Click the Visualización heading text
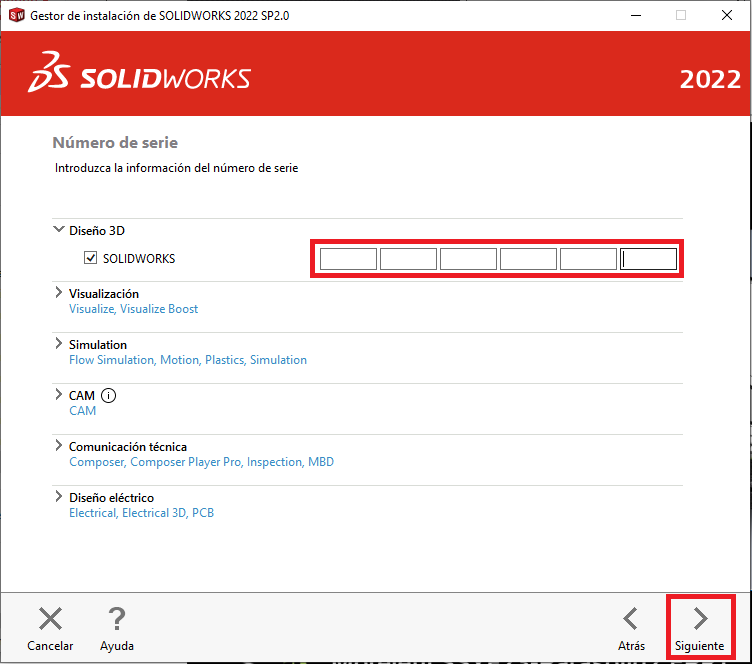The image size is (752, 664). tap(104, 293)
